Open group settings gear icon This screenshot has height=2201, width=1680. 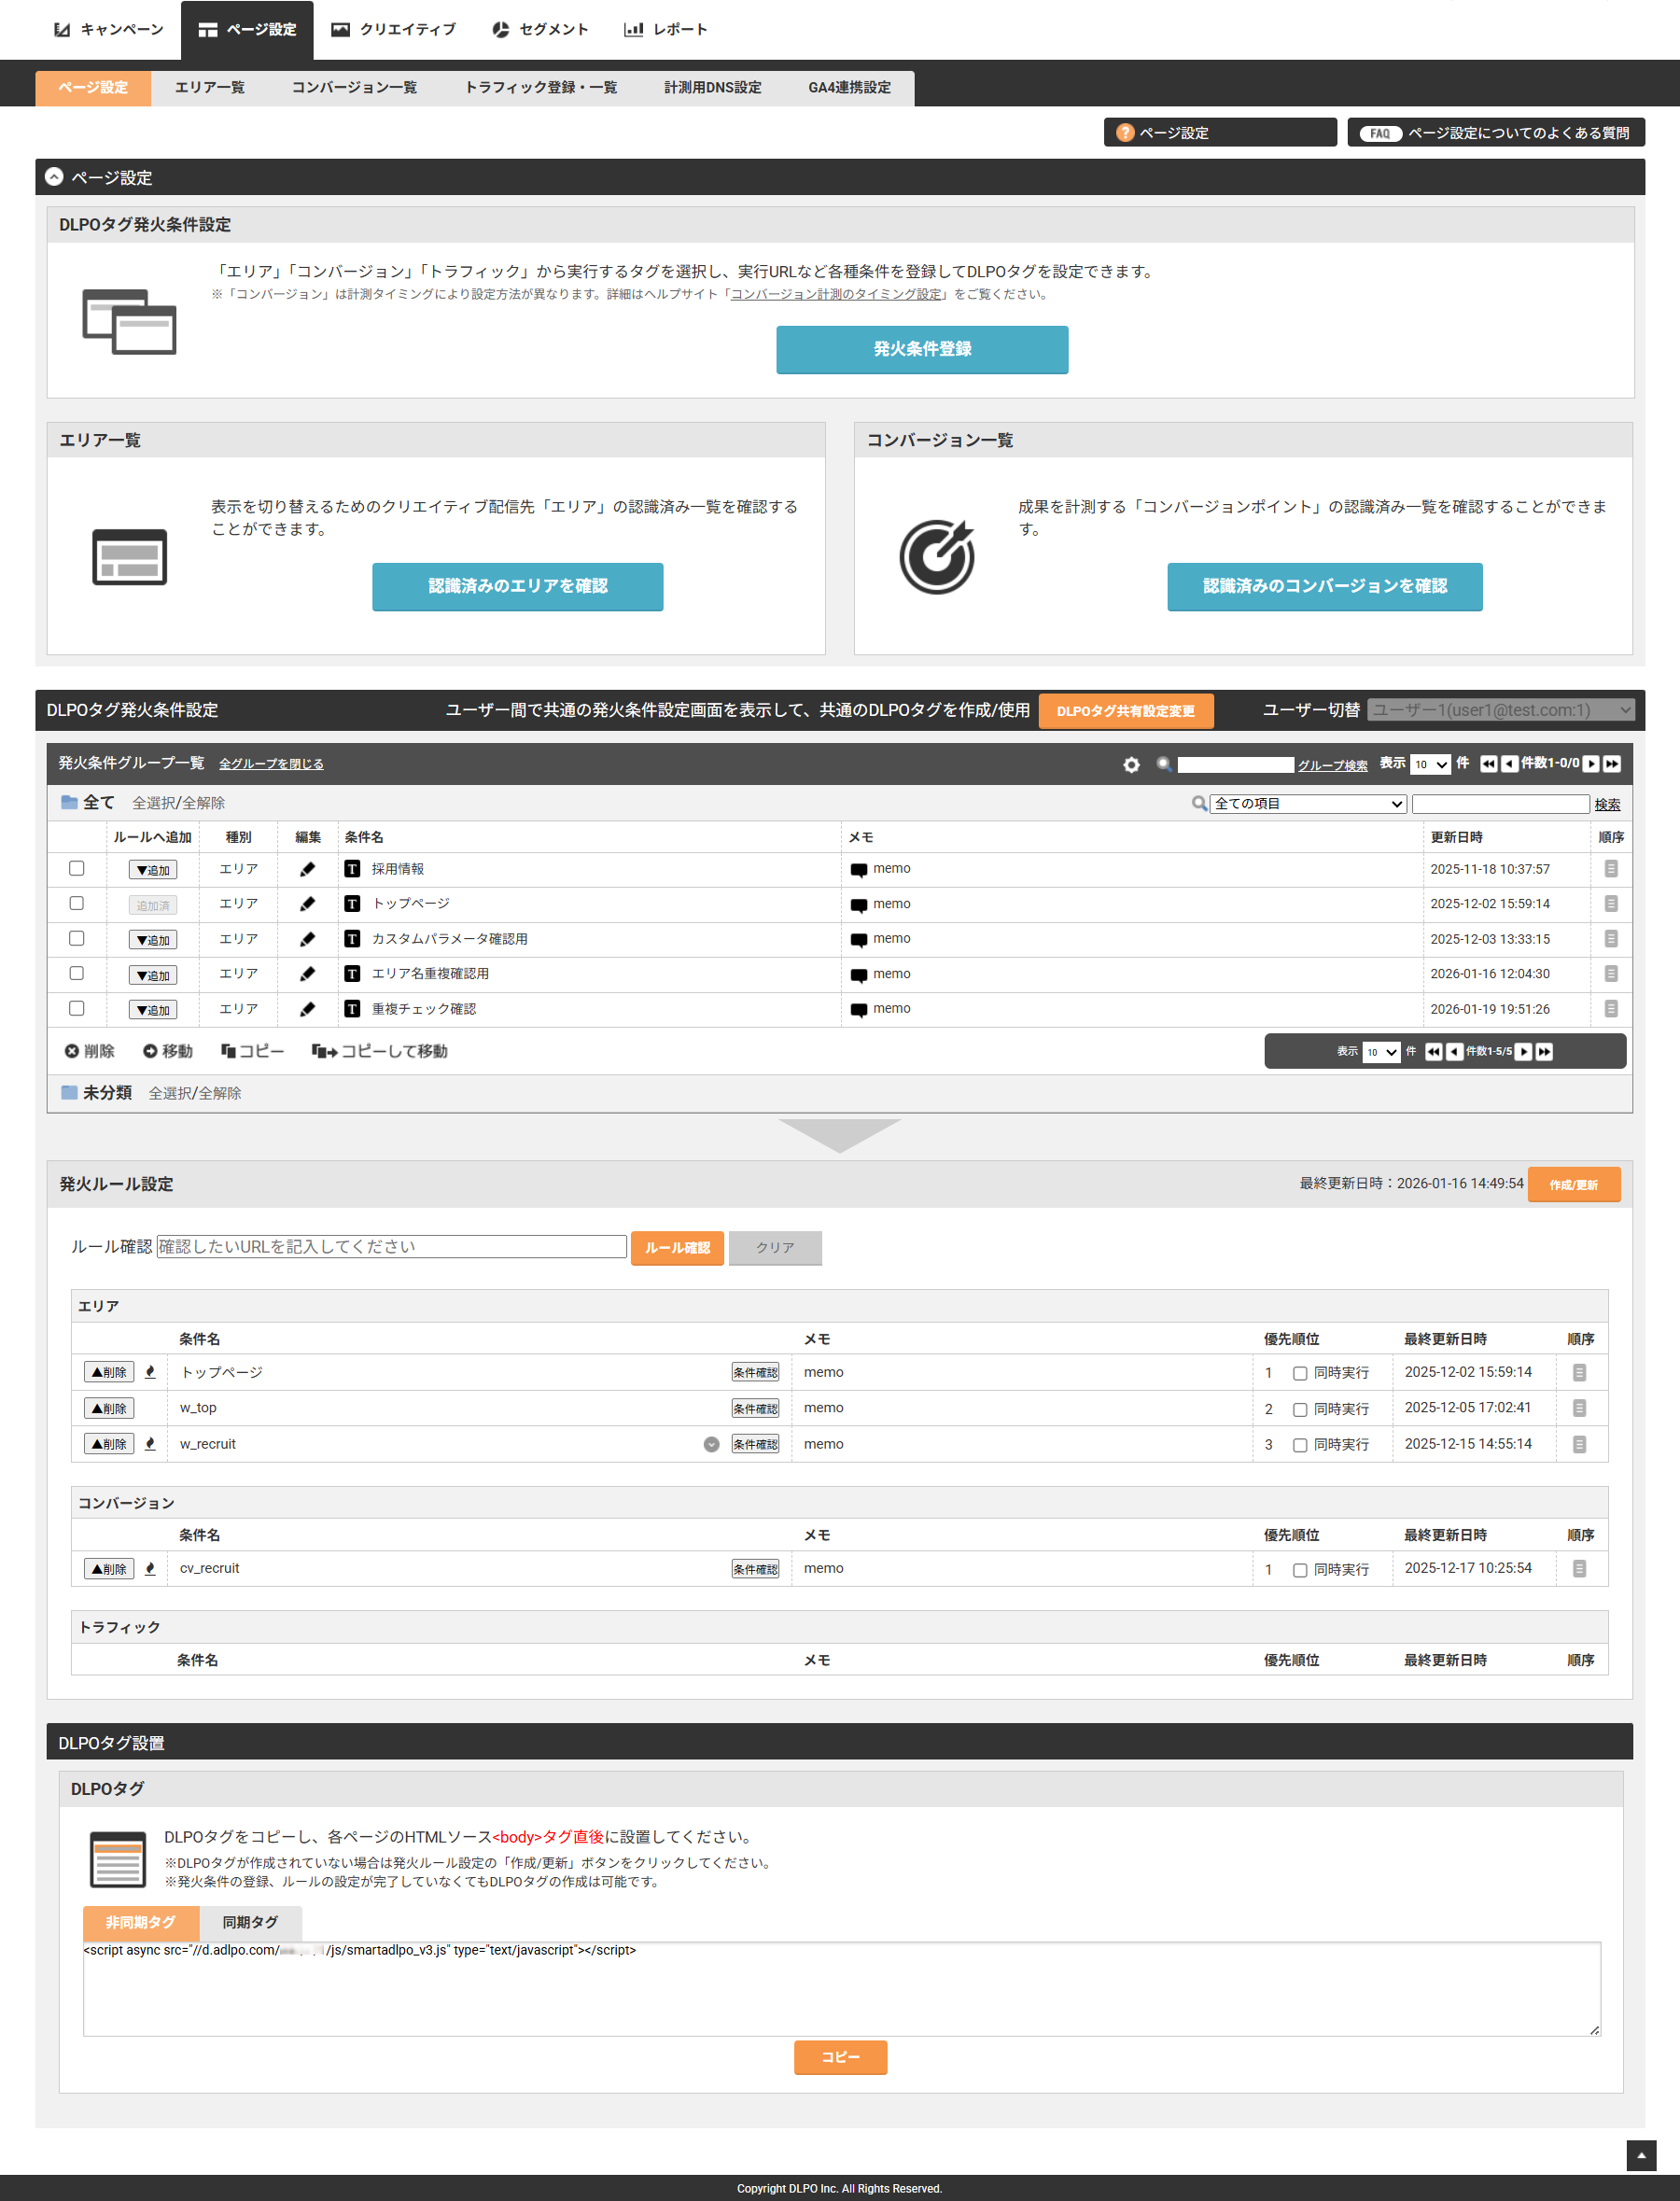(1131, 765)
